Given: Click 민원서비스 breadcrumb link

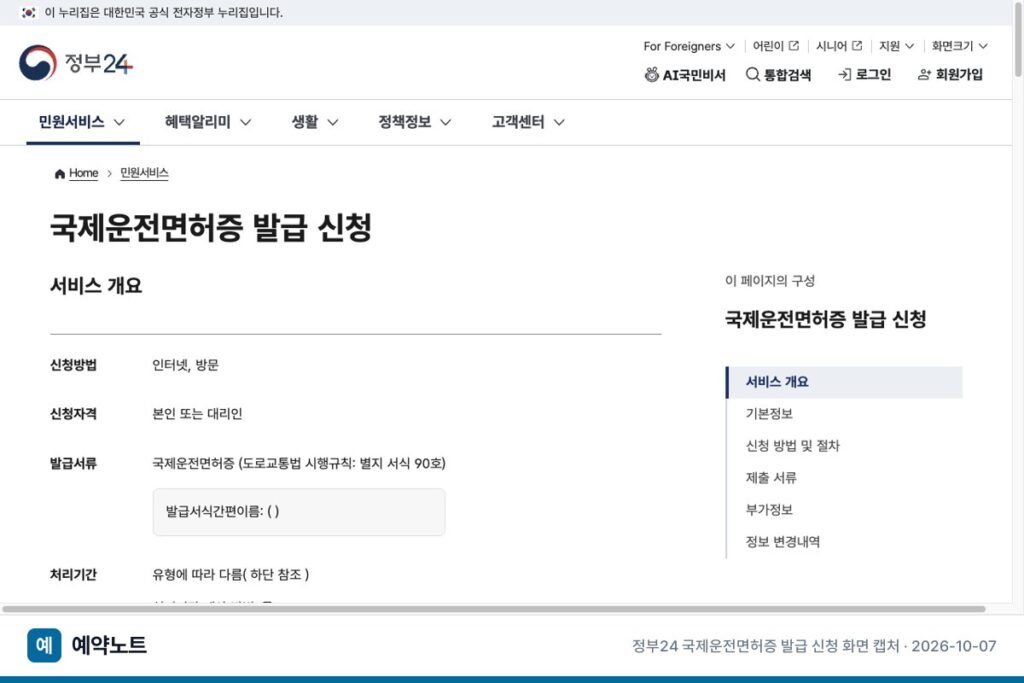Looking at the screenshot, I should pos(144,173).
